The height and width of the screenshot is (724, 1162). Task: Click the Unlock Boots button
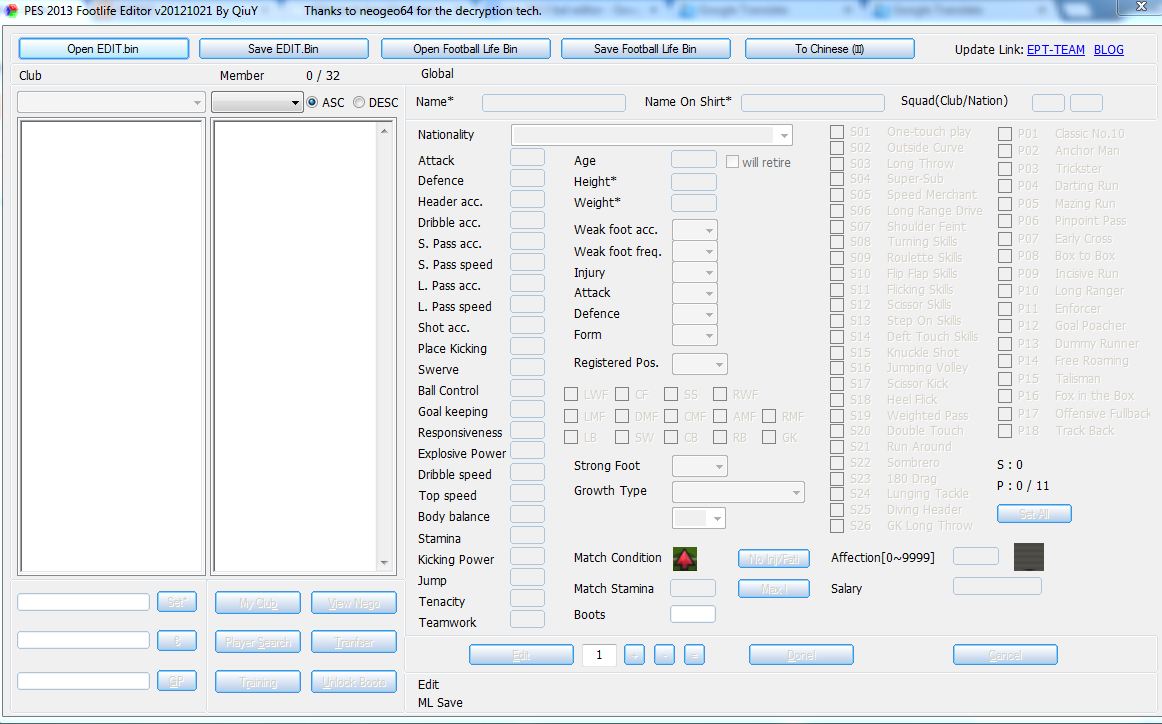(353, 682)
